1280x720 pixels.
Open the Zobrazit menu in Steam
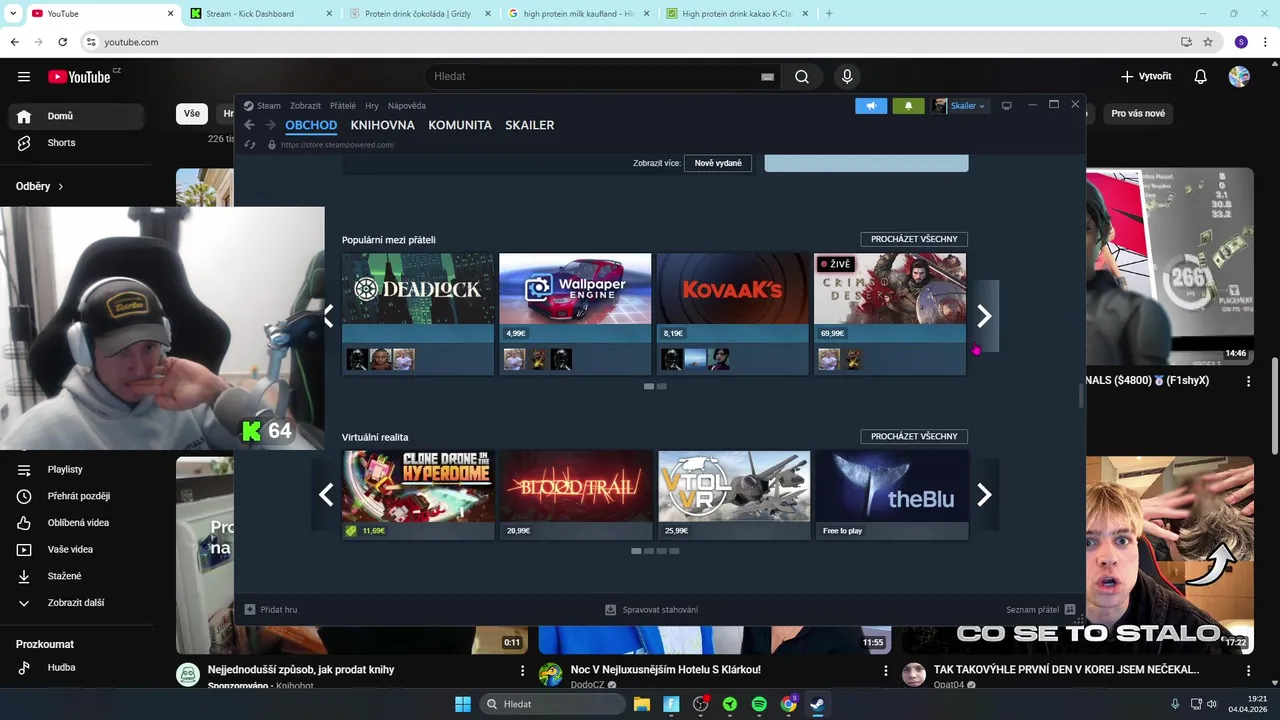pos(305,106)
